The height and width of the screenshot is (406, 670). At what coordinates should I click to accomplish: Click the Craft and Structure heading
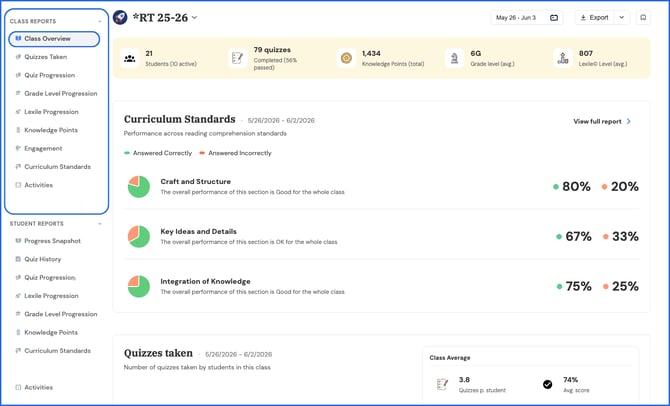tap(195, 182)
